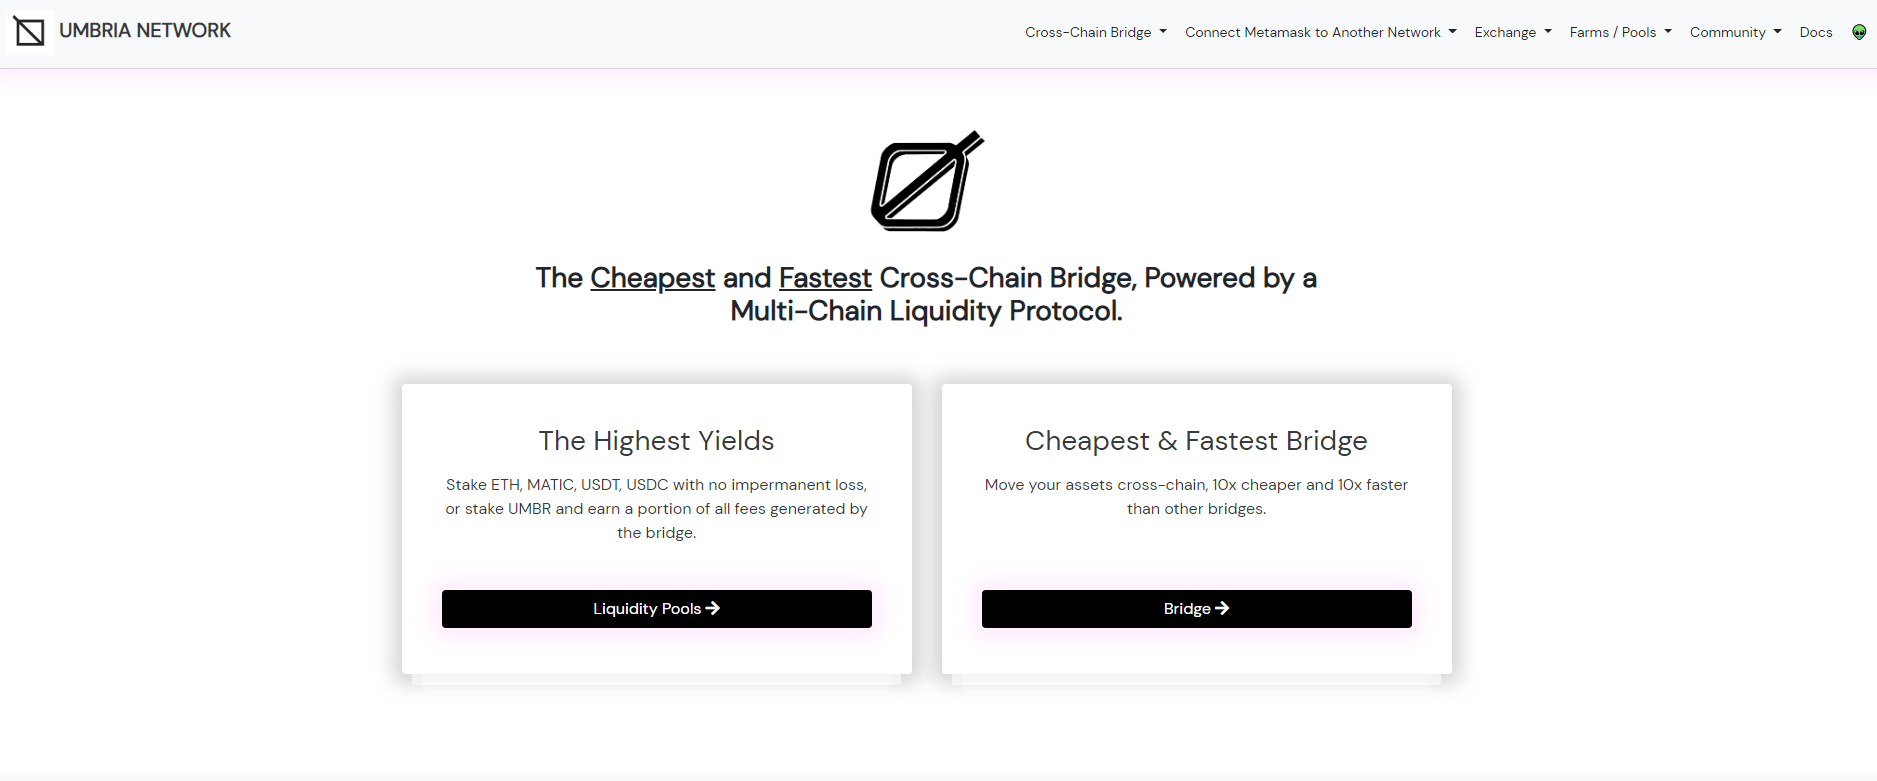Click the staking description text about impermanent loss
The height and width of the screenshot is (781, 1877).
[x=656, y=508]
